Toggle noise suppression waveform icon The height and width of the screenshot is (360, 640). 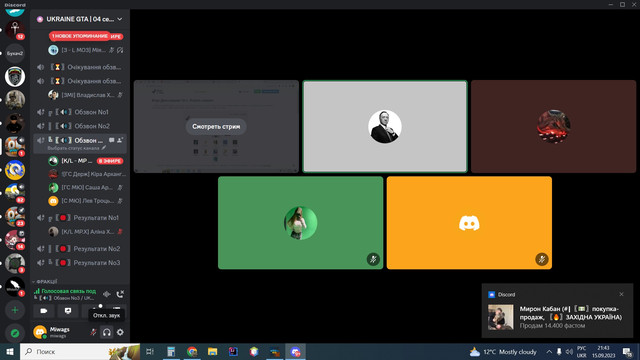[x=107, y=294]
